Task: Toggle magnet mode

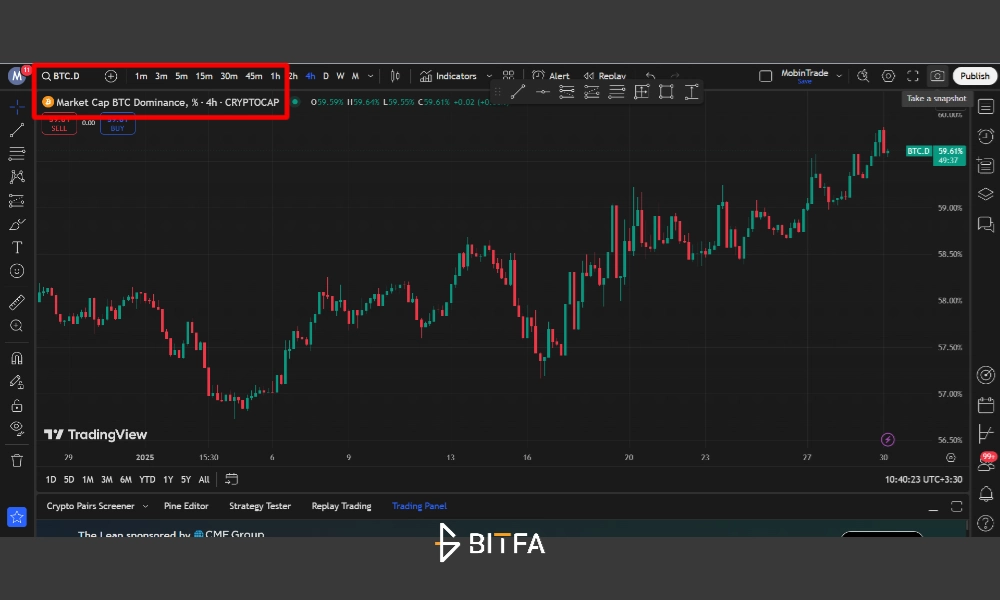Action: click(x=17, y=358)
